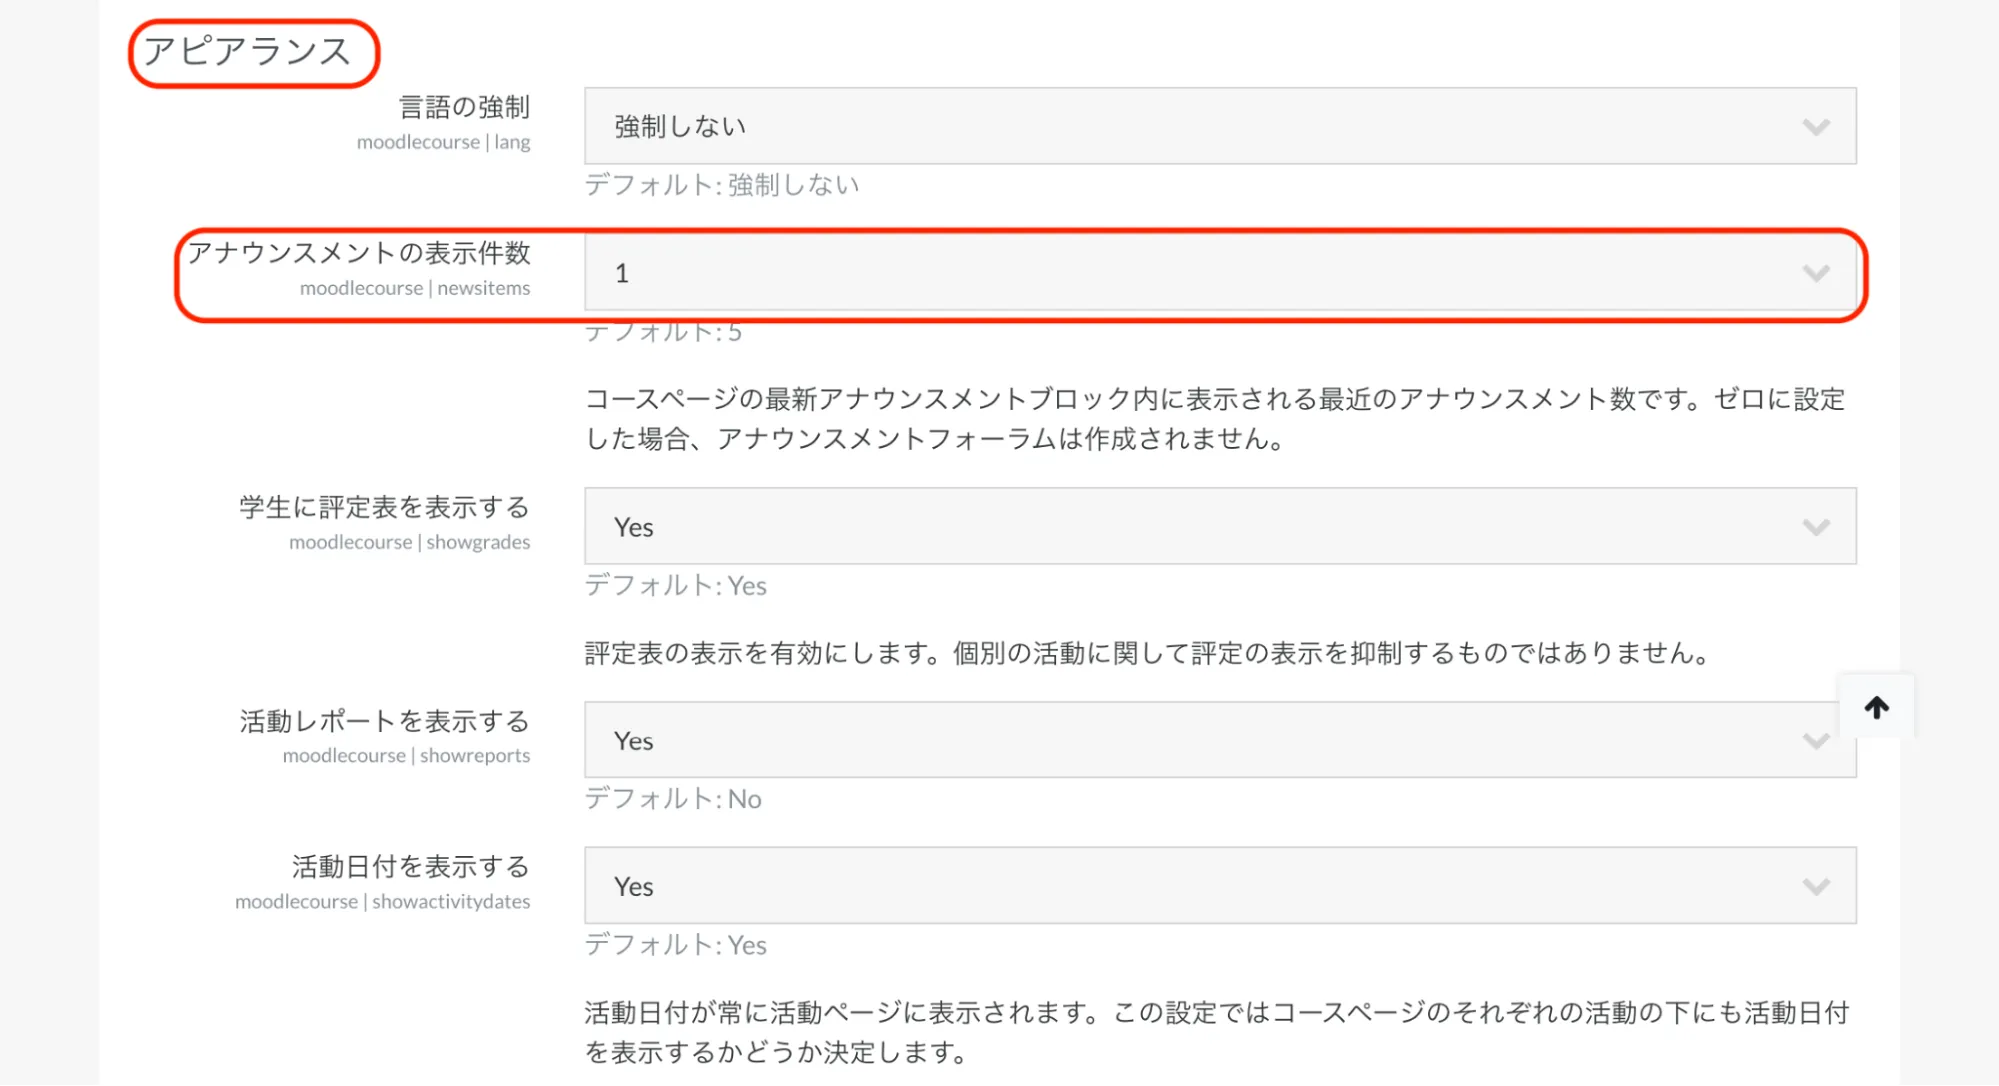Open the 活動レポートを表示する Yes dropdown
The image size is (1999, 1086).
pyautogui.click(x=1200, y=741)
